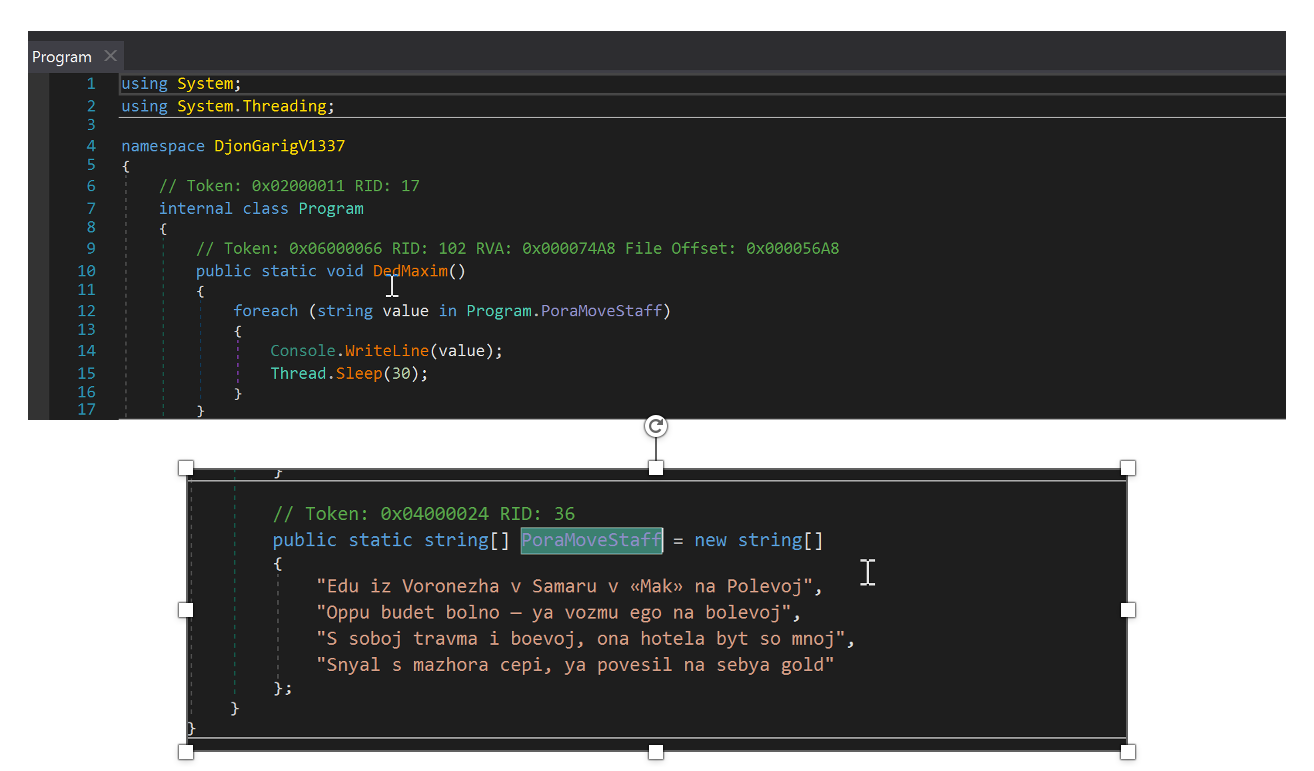Switch to the Program tab
The height and width of the screenshot is (771, 1314).
(62, 57)
